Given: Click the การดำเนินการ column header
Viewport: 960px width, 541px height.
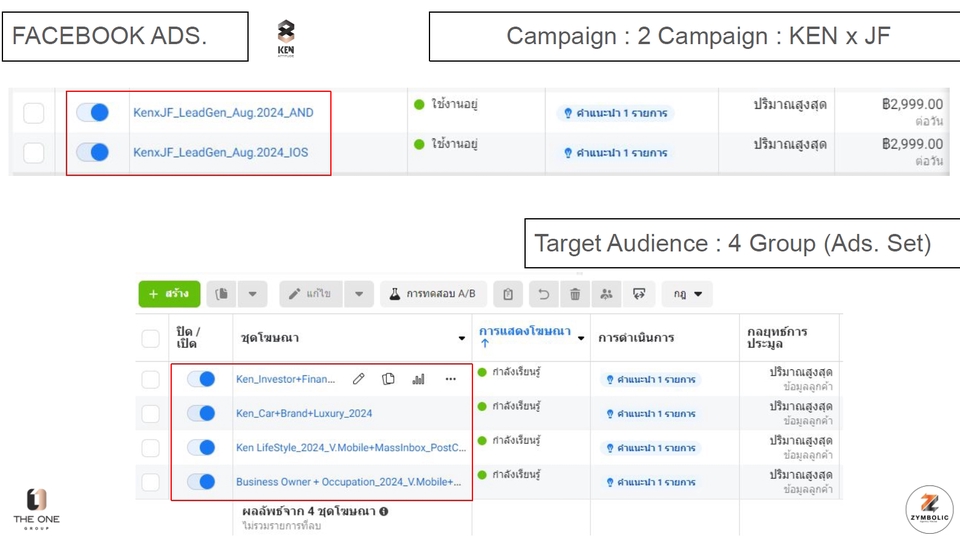Looking at the screenshot, I should point(636,338).
